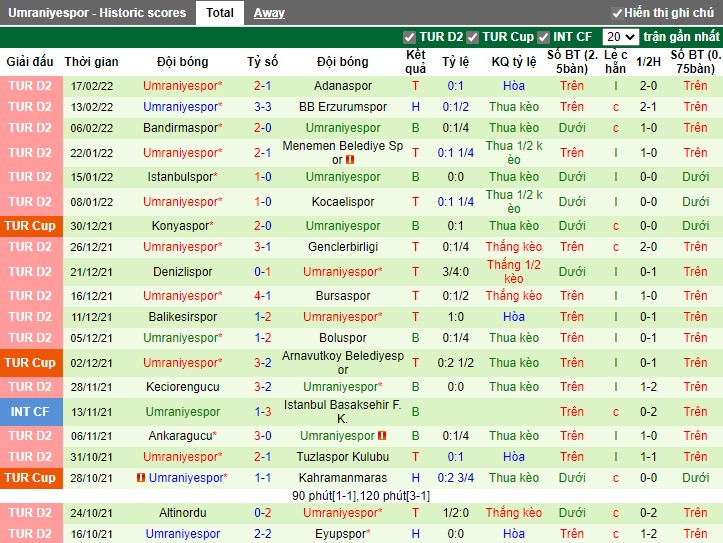Toggle the INT CF filter checkbox
This screenshot has width=723, height=543.
click(x=543, y=37)
